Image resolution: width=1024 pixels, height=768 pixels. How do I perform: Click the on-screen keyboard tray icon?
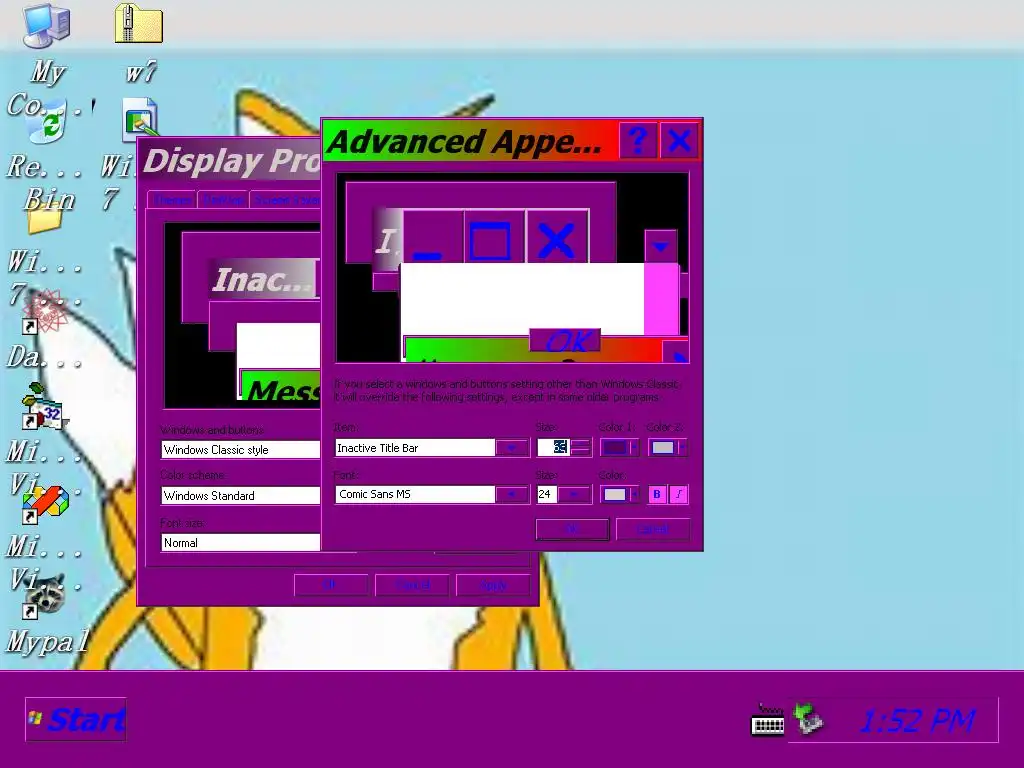click(768, 720)
